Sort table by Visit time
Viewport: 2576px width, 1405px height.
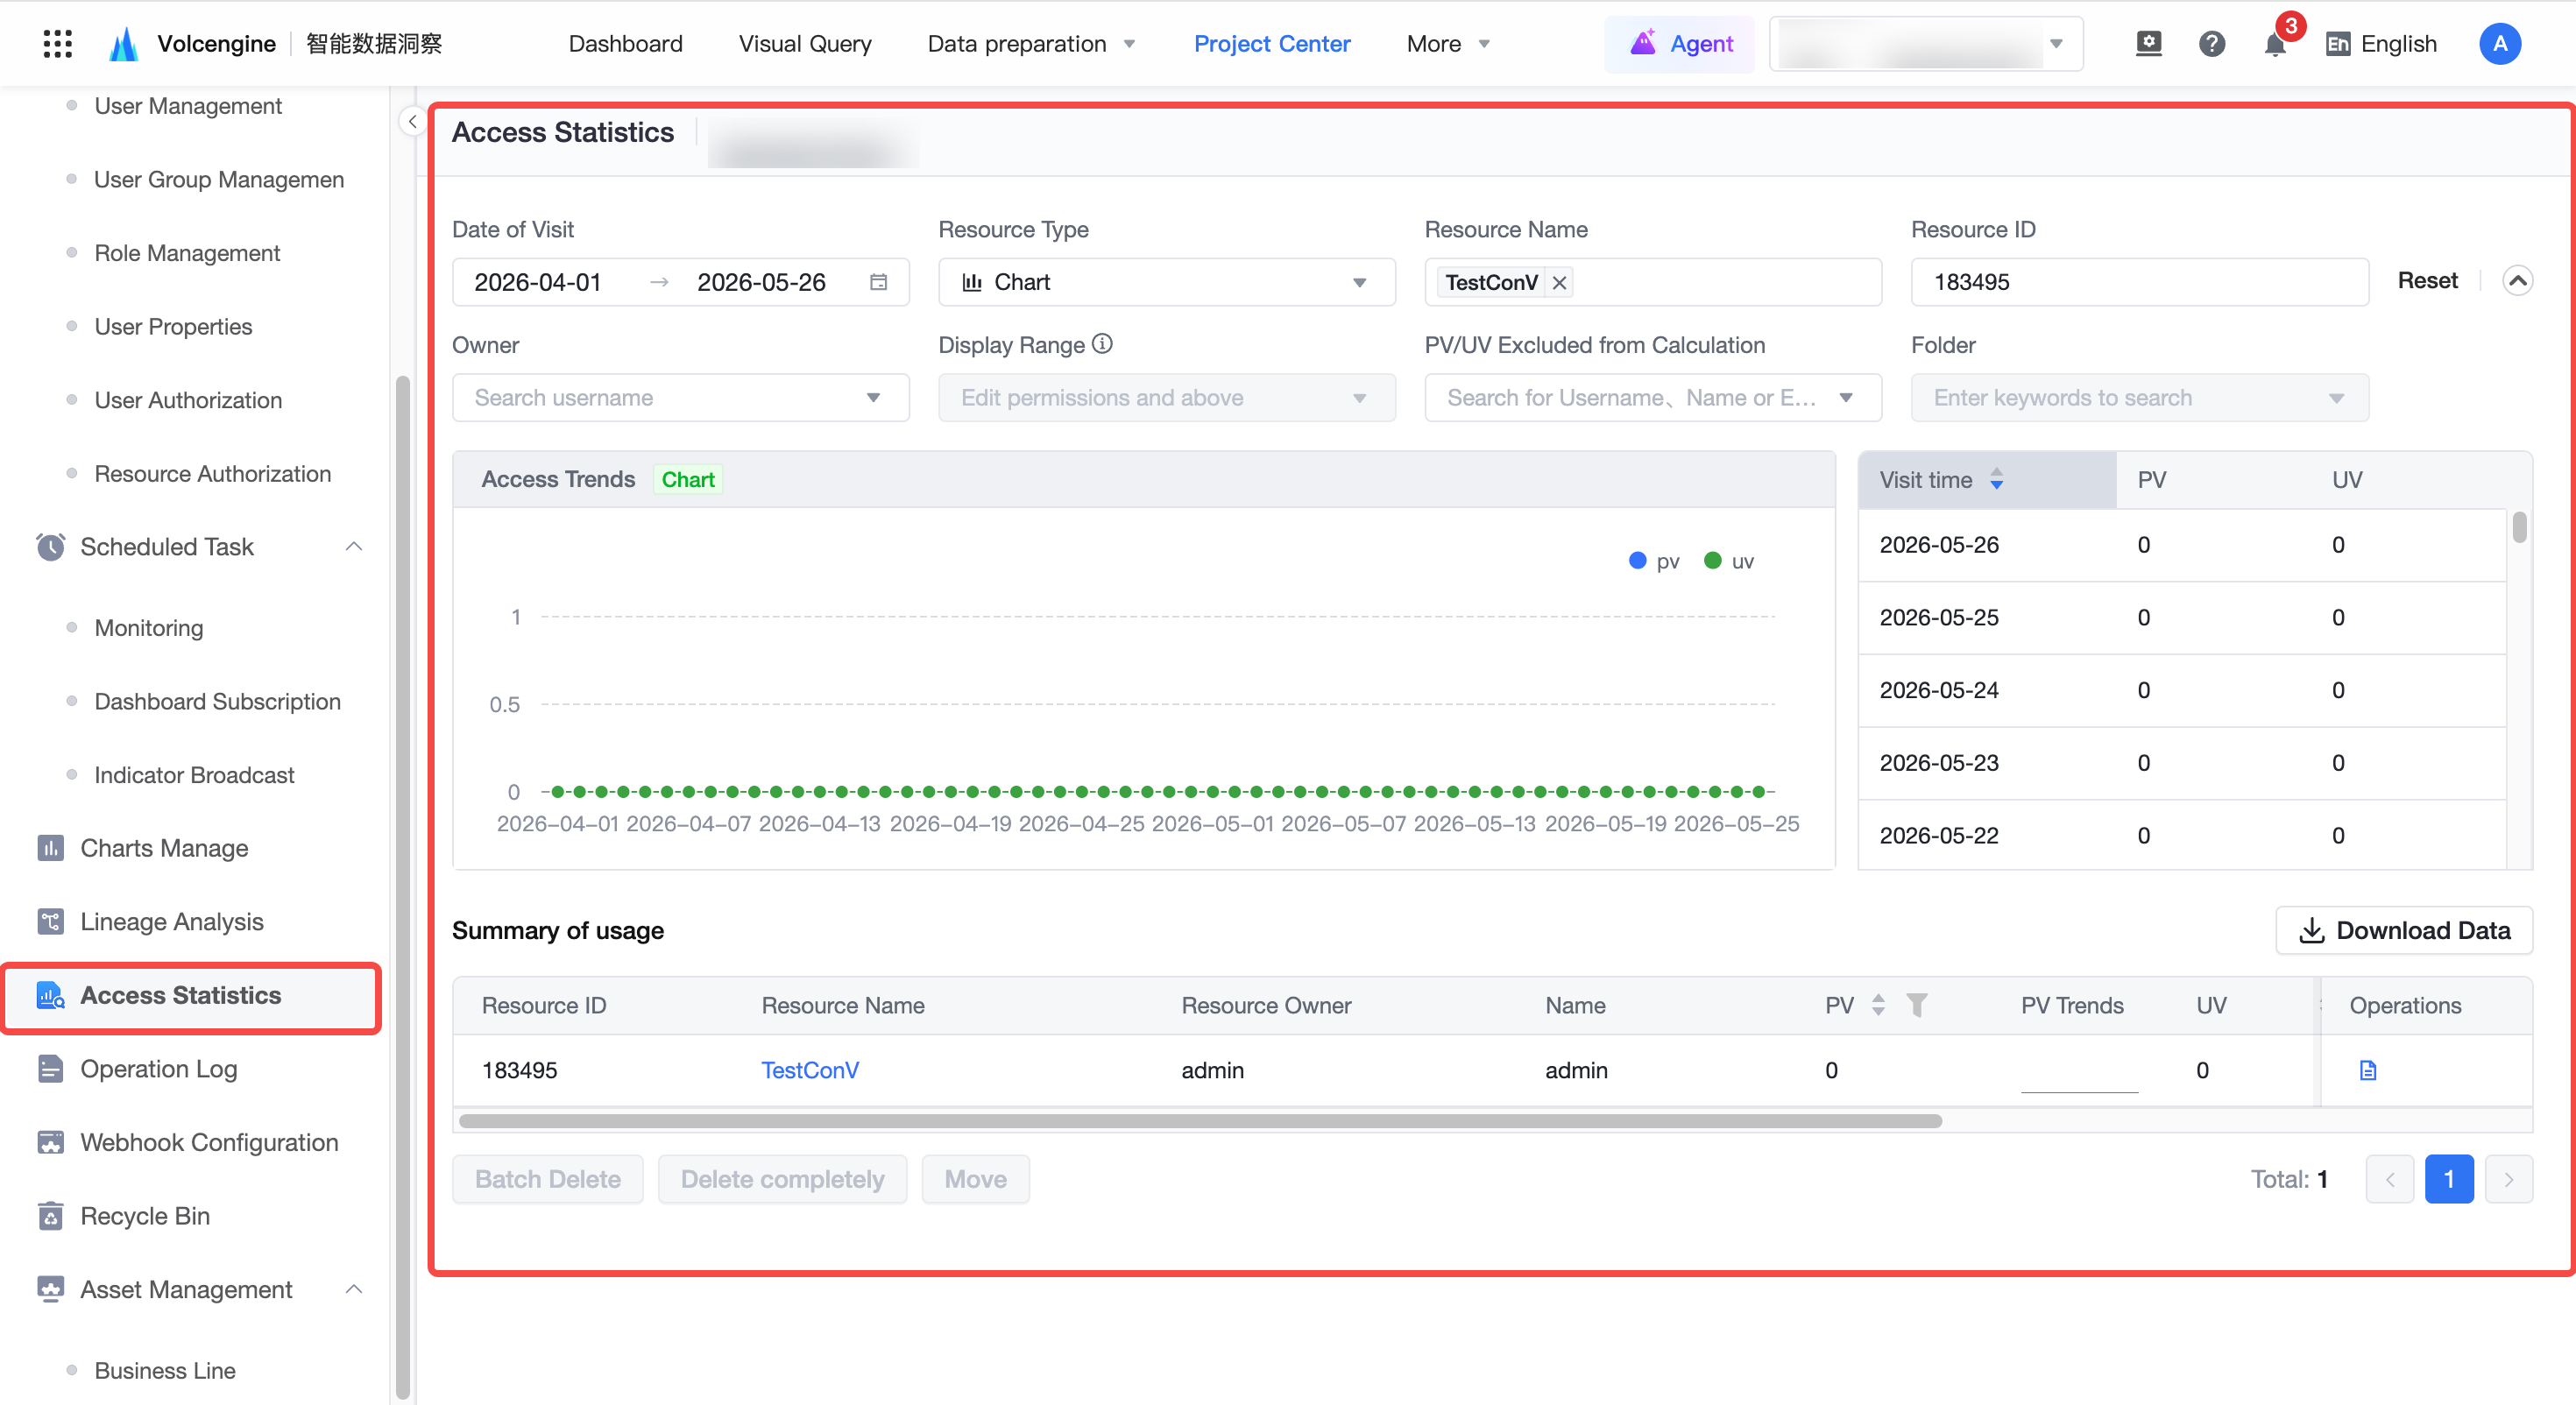[1995, 479]
